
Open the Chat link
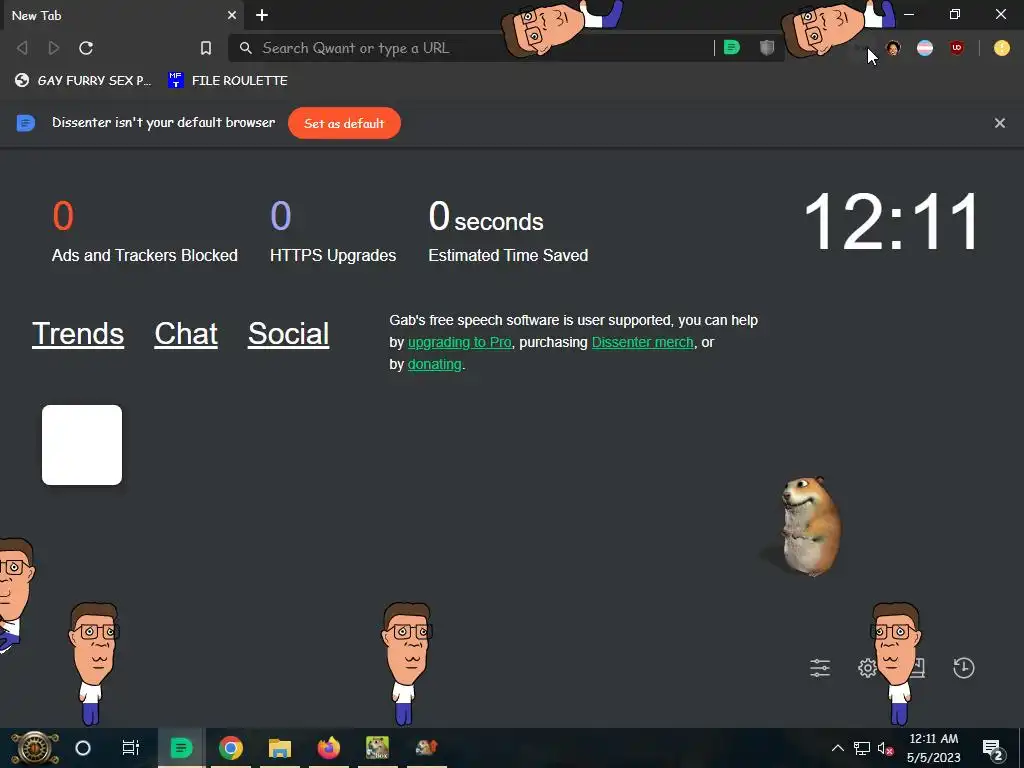pos(186,334)
